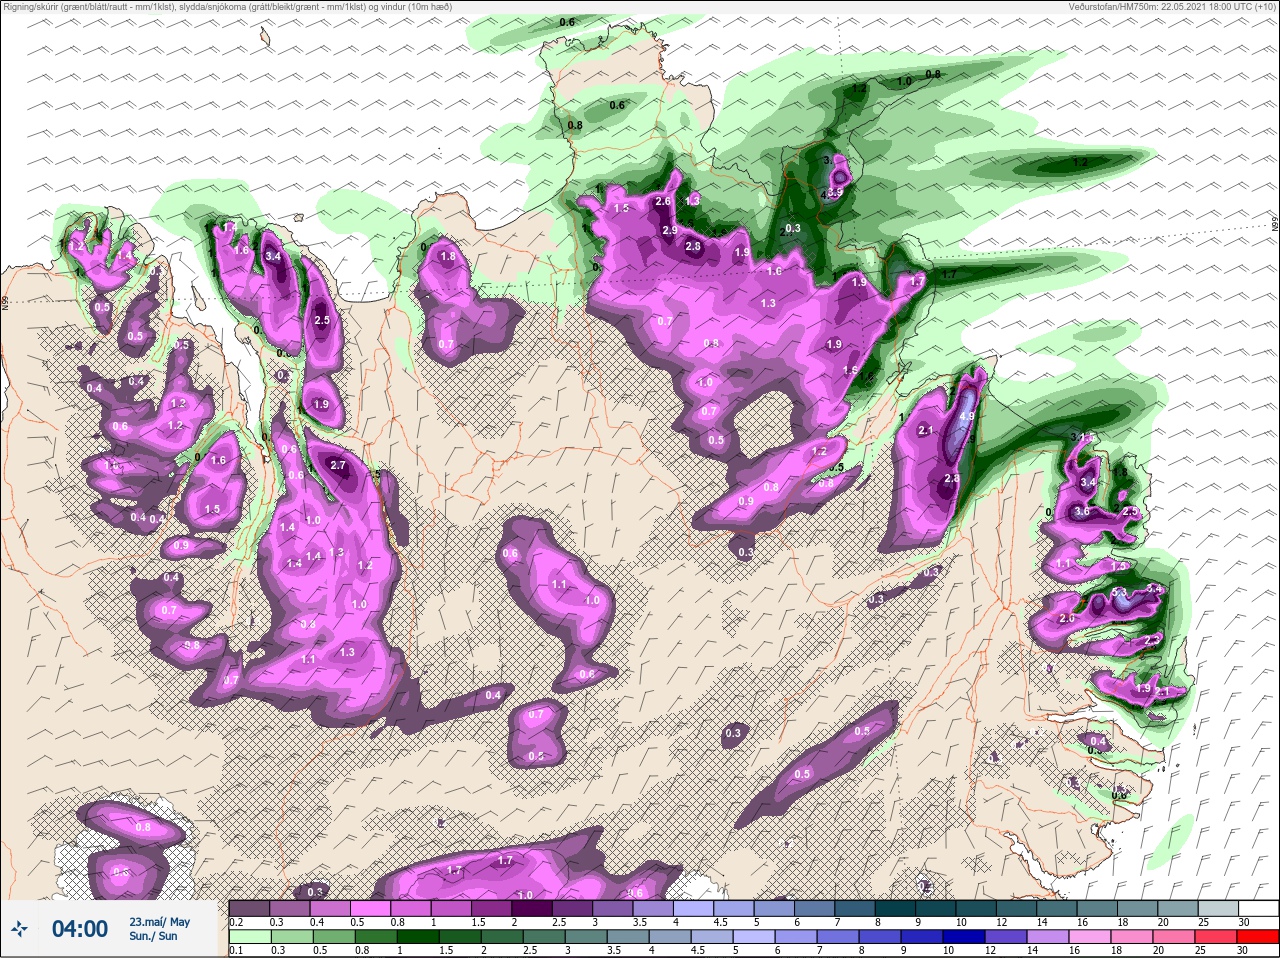Image resolution: width=1280 pixels, height=958 pixels.
Task: Click the '0.2' label on snow legend
Action: 236,922
